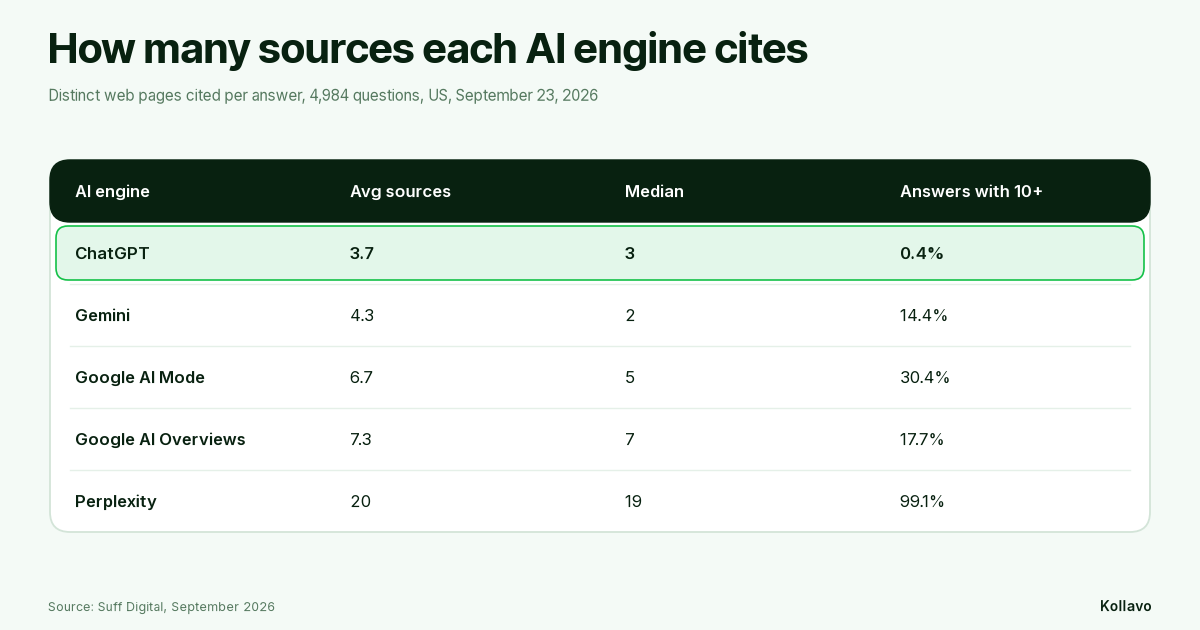Click Perplexity's average sources value 20

360,501
